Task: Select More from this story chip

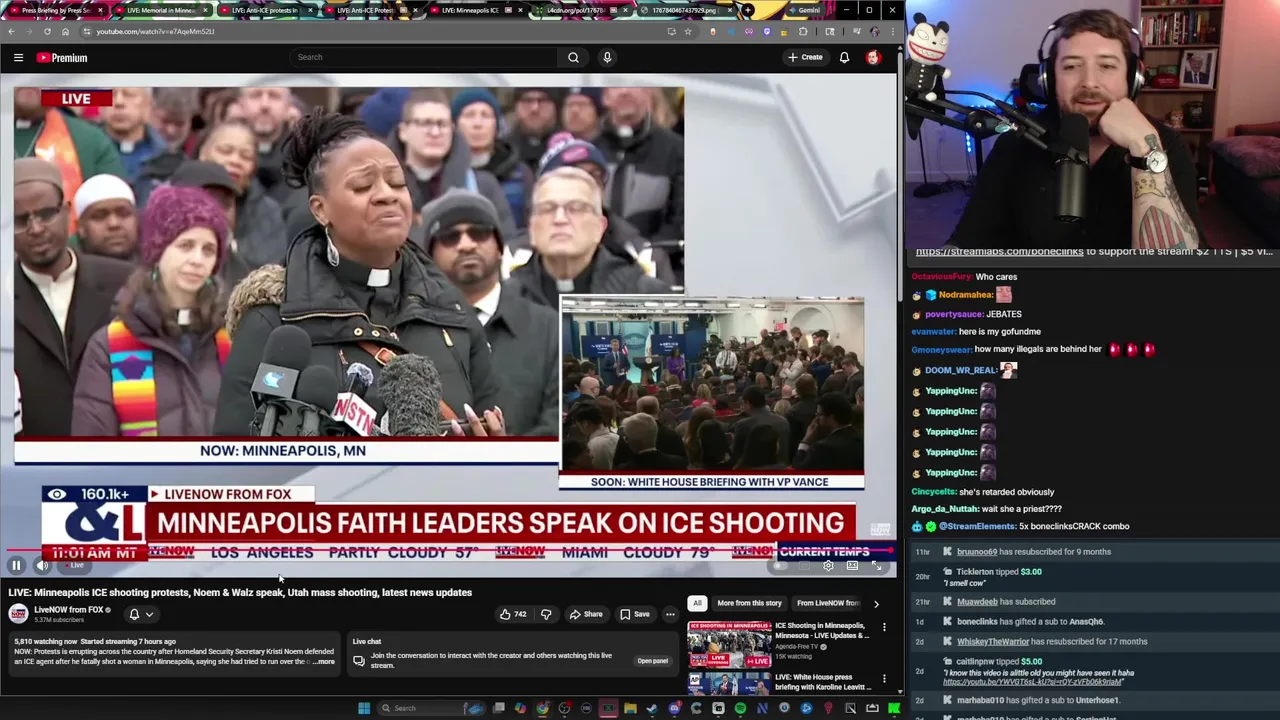Action: [x=749, y=603]
